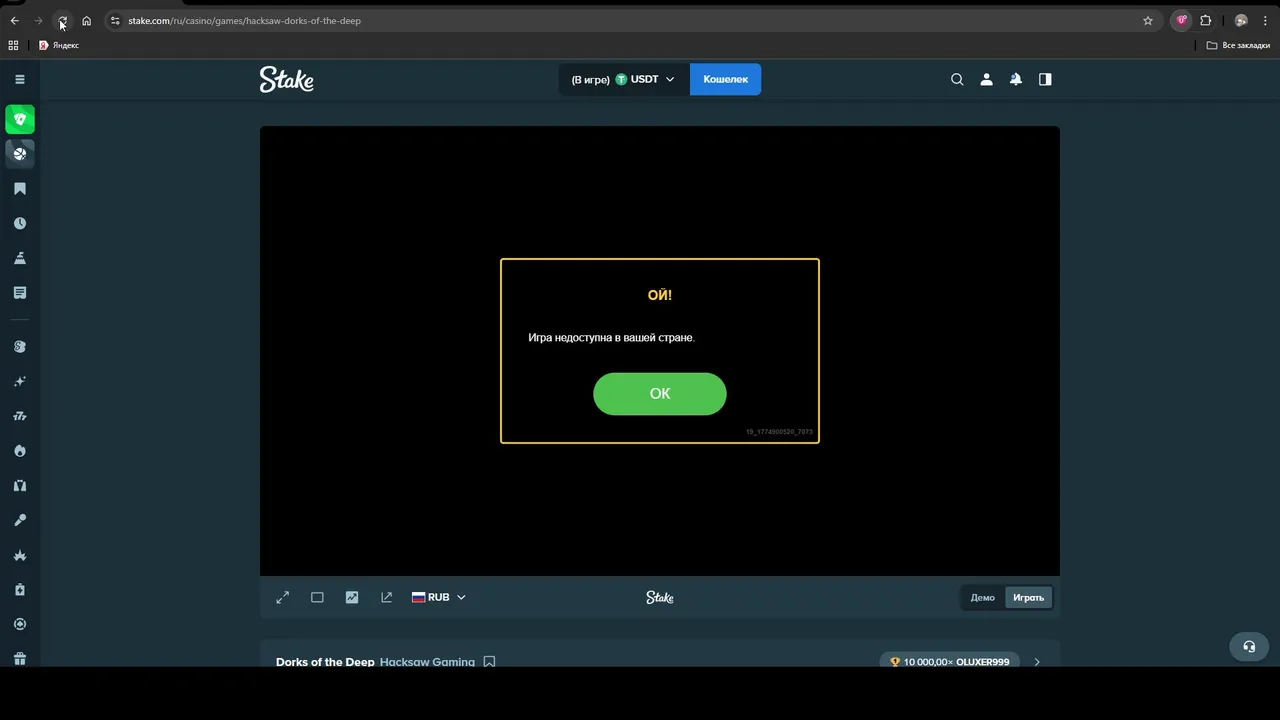Open the gift icon in sidebar

20,659
